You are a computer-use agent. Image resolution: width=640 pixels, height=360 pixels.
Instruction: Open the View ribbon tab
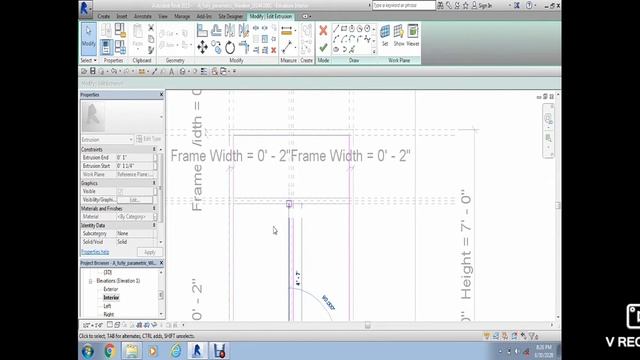(163, 16)
